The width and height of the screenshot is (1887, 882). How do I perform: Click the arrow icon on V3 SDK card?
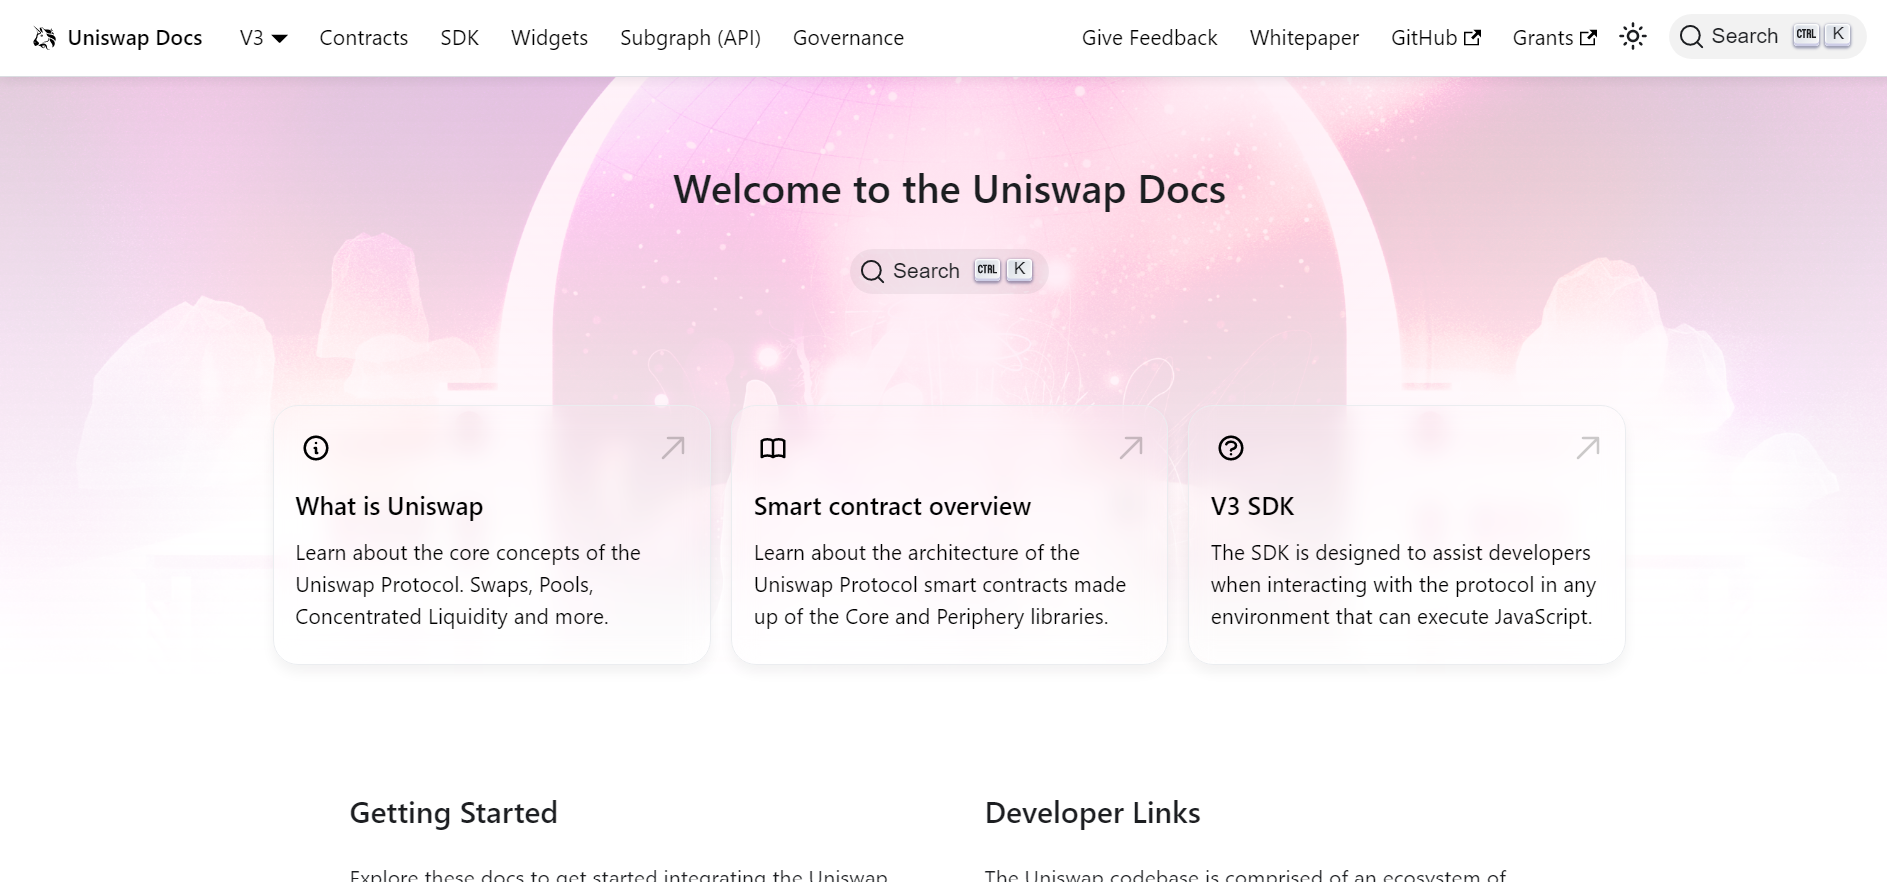(x=1587, y=448)
